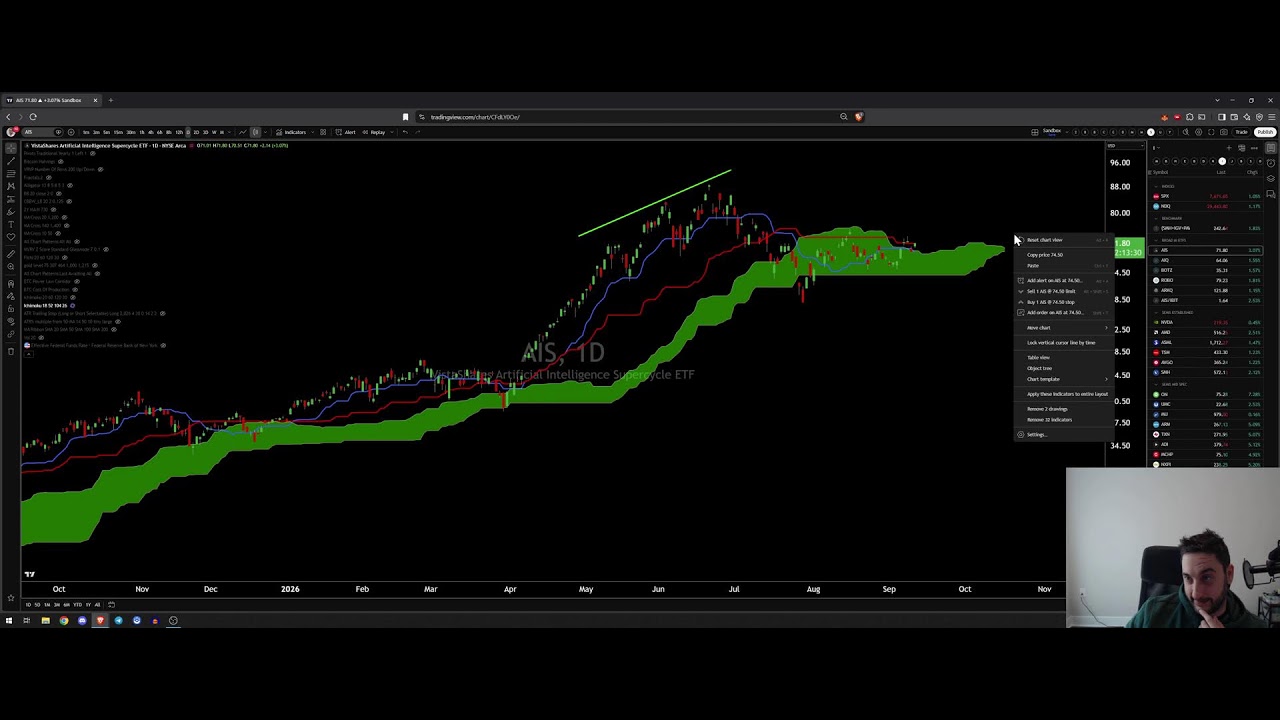The image size is (1280, 720).
Task: Hide the Effective Federal Funds Rate indicator
Action: tap(163, 345)
